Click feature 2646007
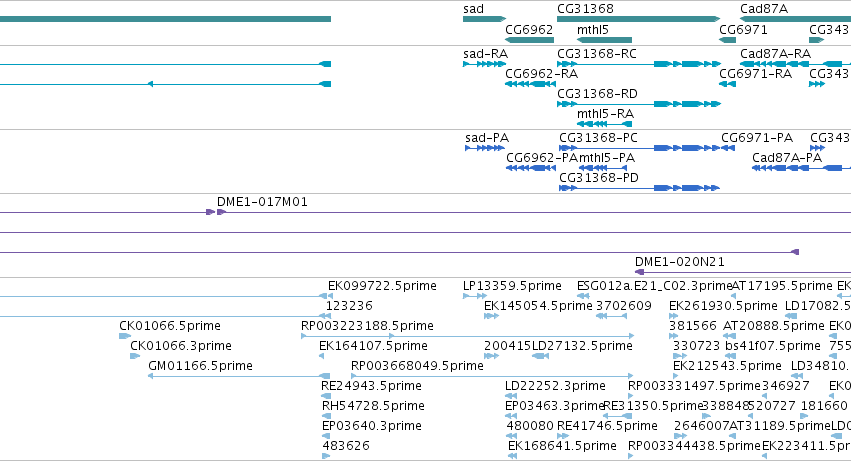Screen dimensions: 851x461 (701, 427)
